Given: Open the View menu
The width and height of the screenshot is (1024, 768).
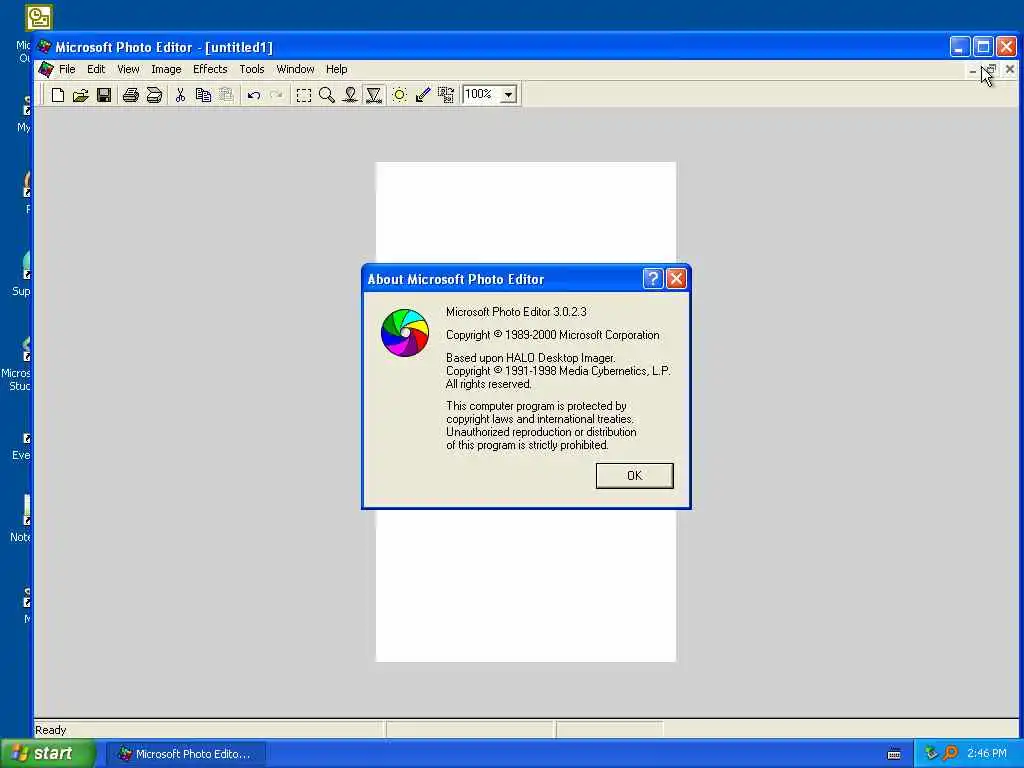Looking at the screenshot, I should click(128, 69).
